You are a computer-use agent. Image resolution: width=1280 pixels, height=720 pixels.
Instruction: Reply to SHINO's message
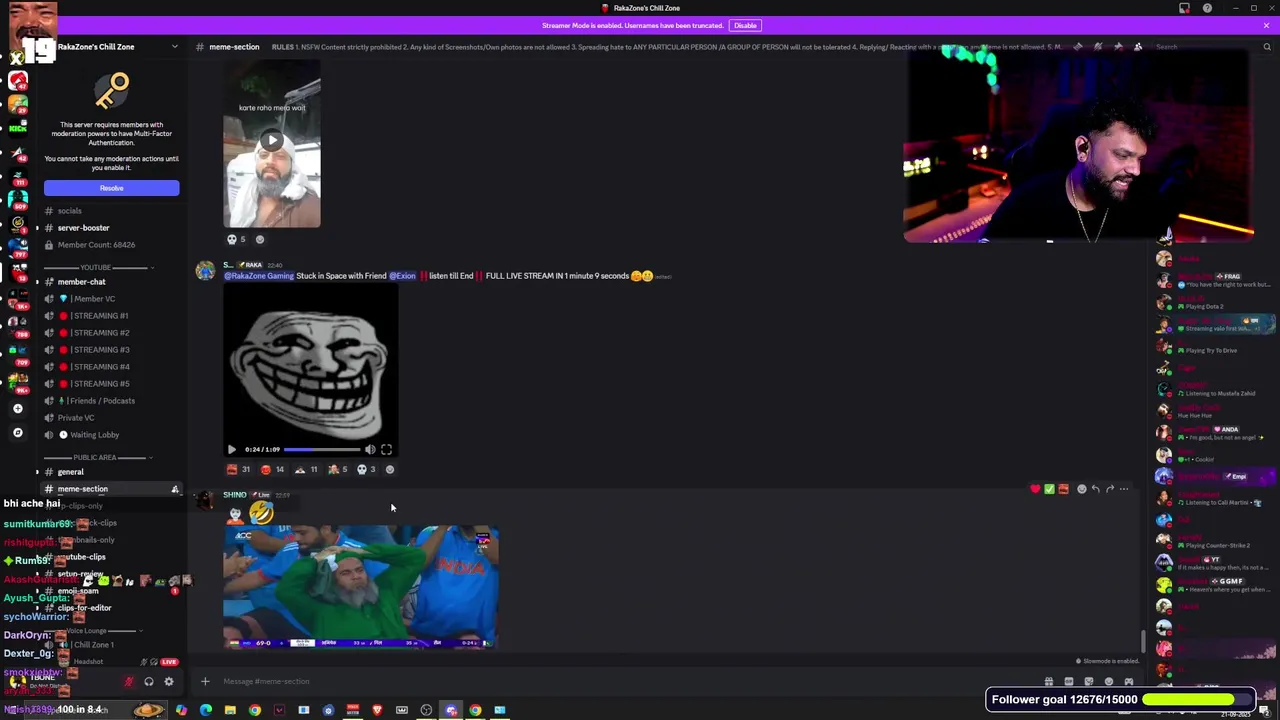pyautogui.click(x=1096, y=489)
